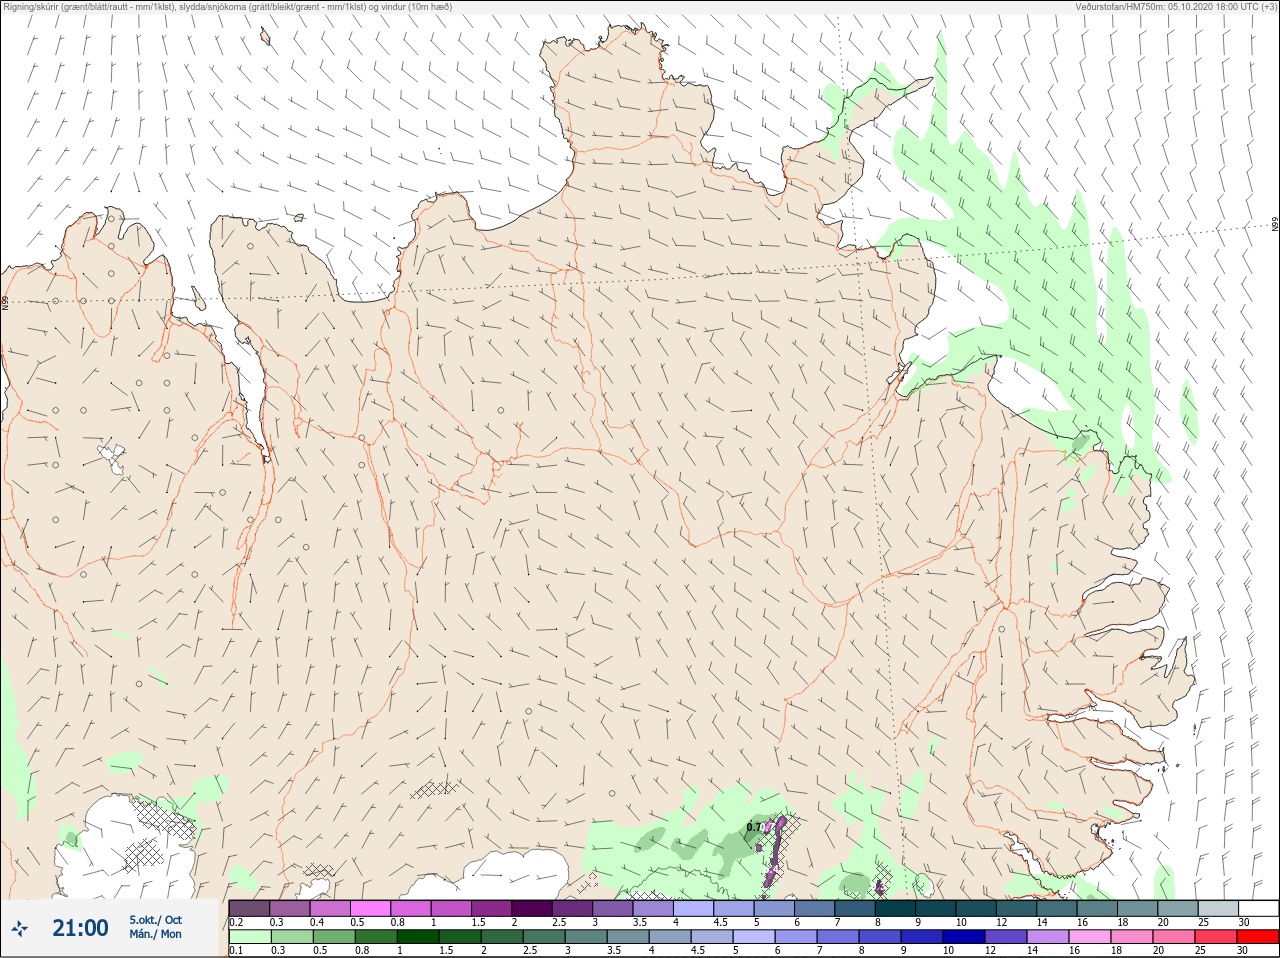Viewport: 1280px width, 958px height.
Task: Click the Veðurstofan star logo icon
Action: 19,929
